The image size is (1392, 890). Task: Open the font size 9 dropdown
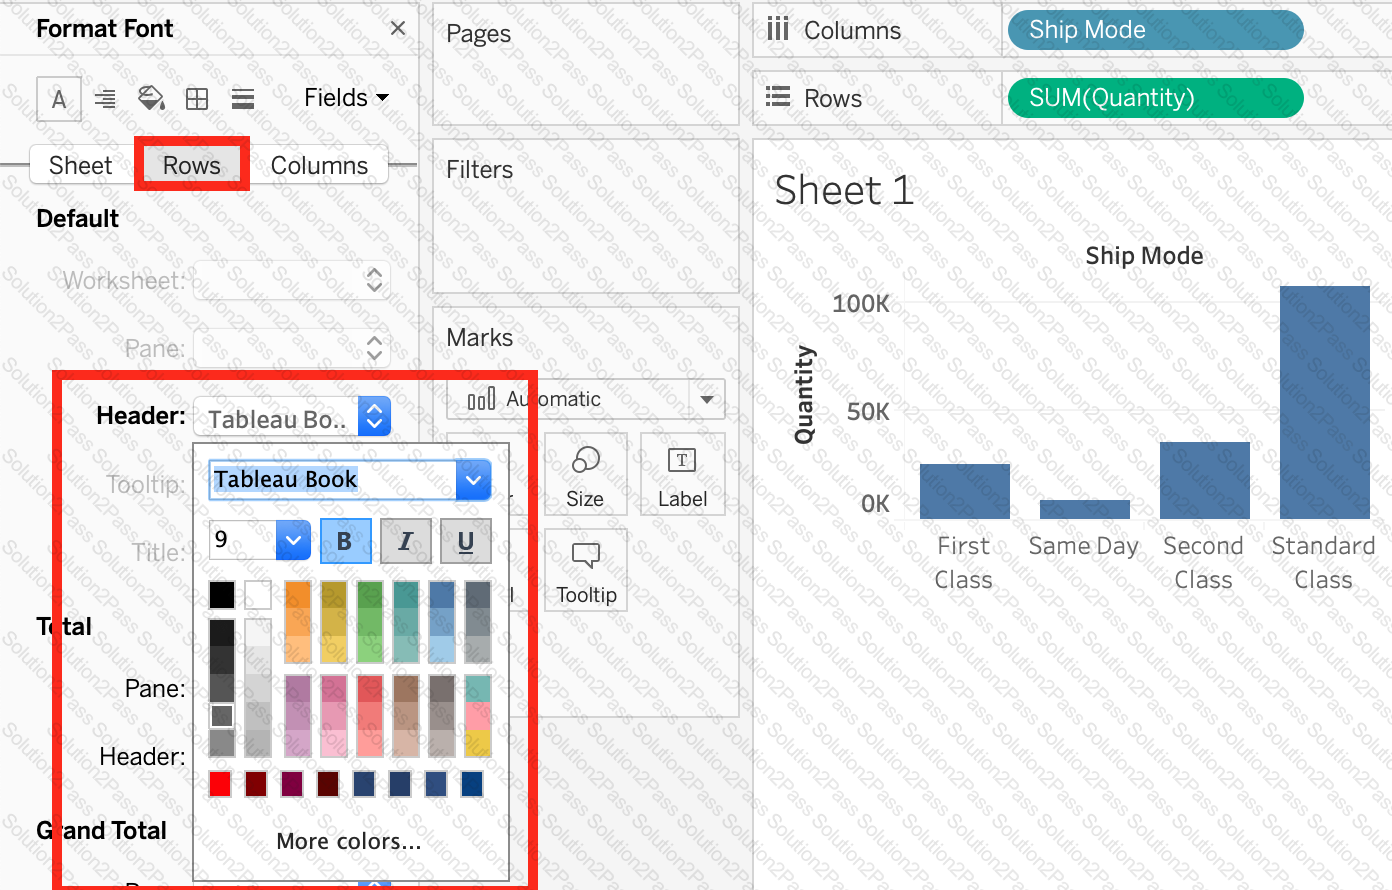pos(292,541)
